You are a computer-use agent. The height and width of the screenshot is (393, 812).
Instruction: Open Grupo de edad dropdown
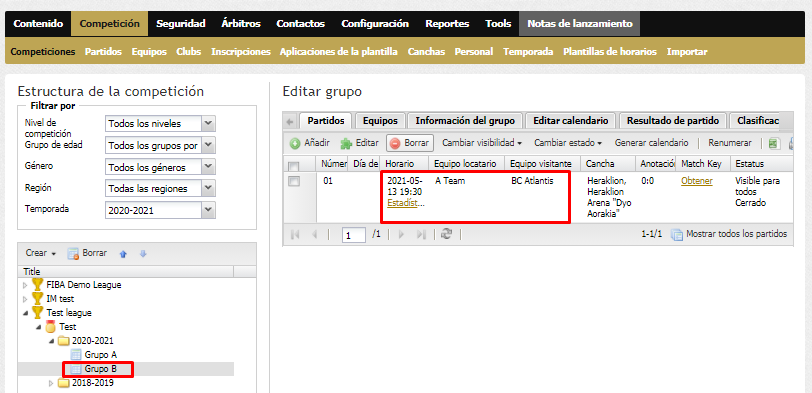click(x=208, y=145)
